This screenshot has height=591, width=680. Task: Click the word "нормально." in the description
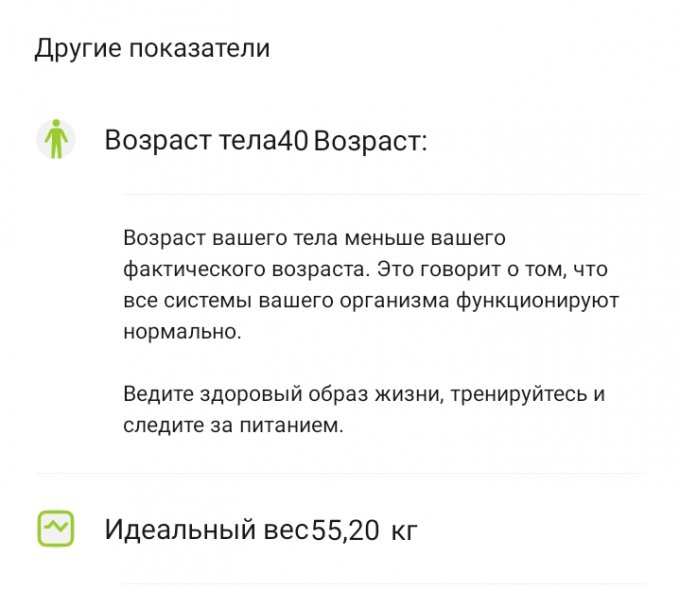tap(182, 332)
